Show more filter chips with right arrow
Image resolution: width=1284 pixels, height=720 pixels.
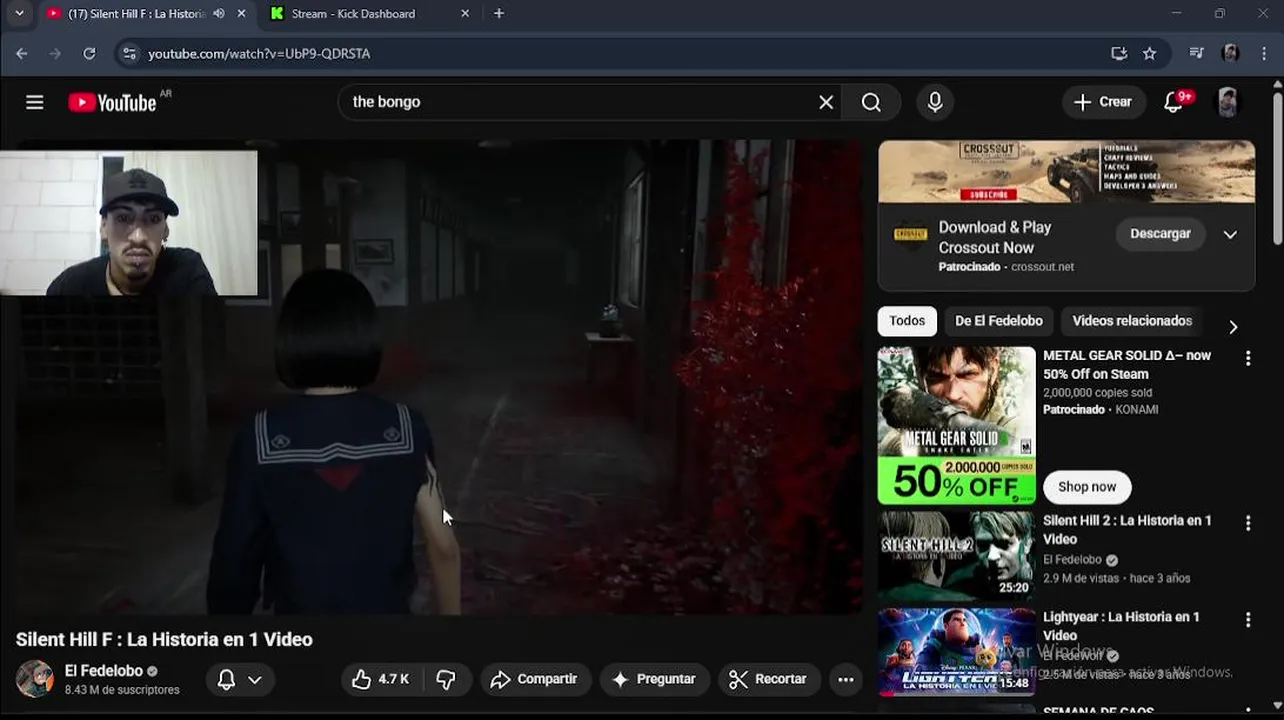[1233, 327]
